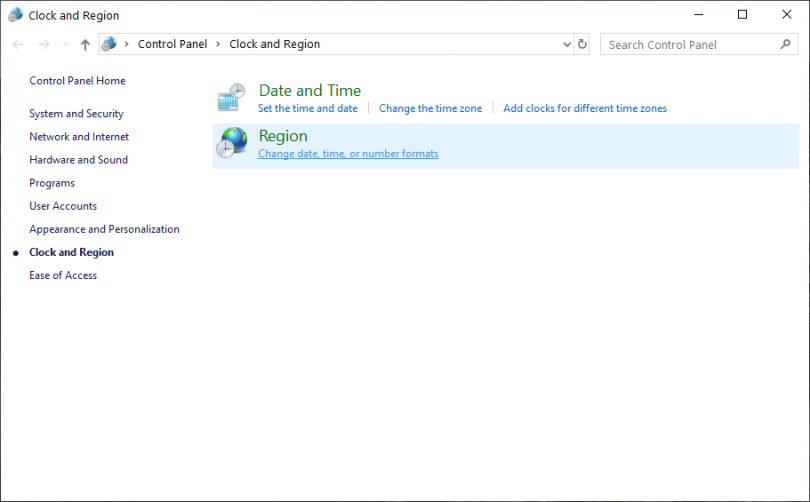Open the Date and Time calendar clock icon
810x502 pixels.
tap(231, 97)
